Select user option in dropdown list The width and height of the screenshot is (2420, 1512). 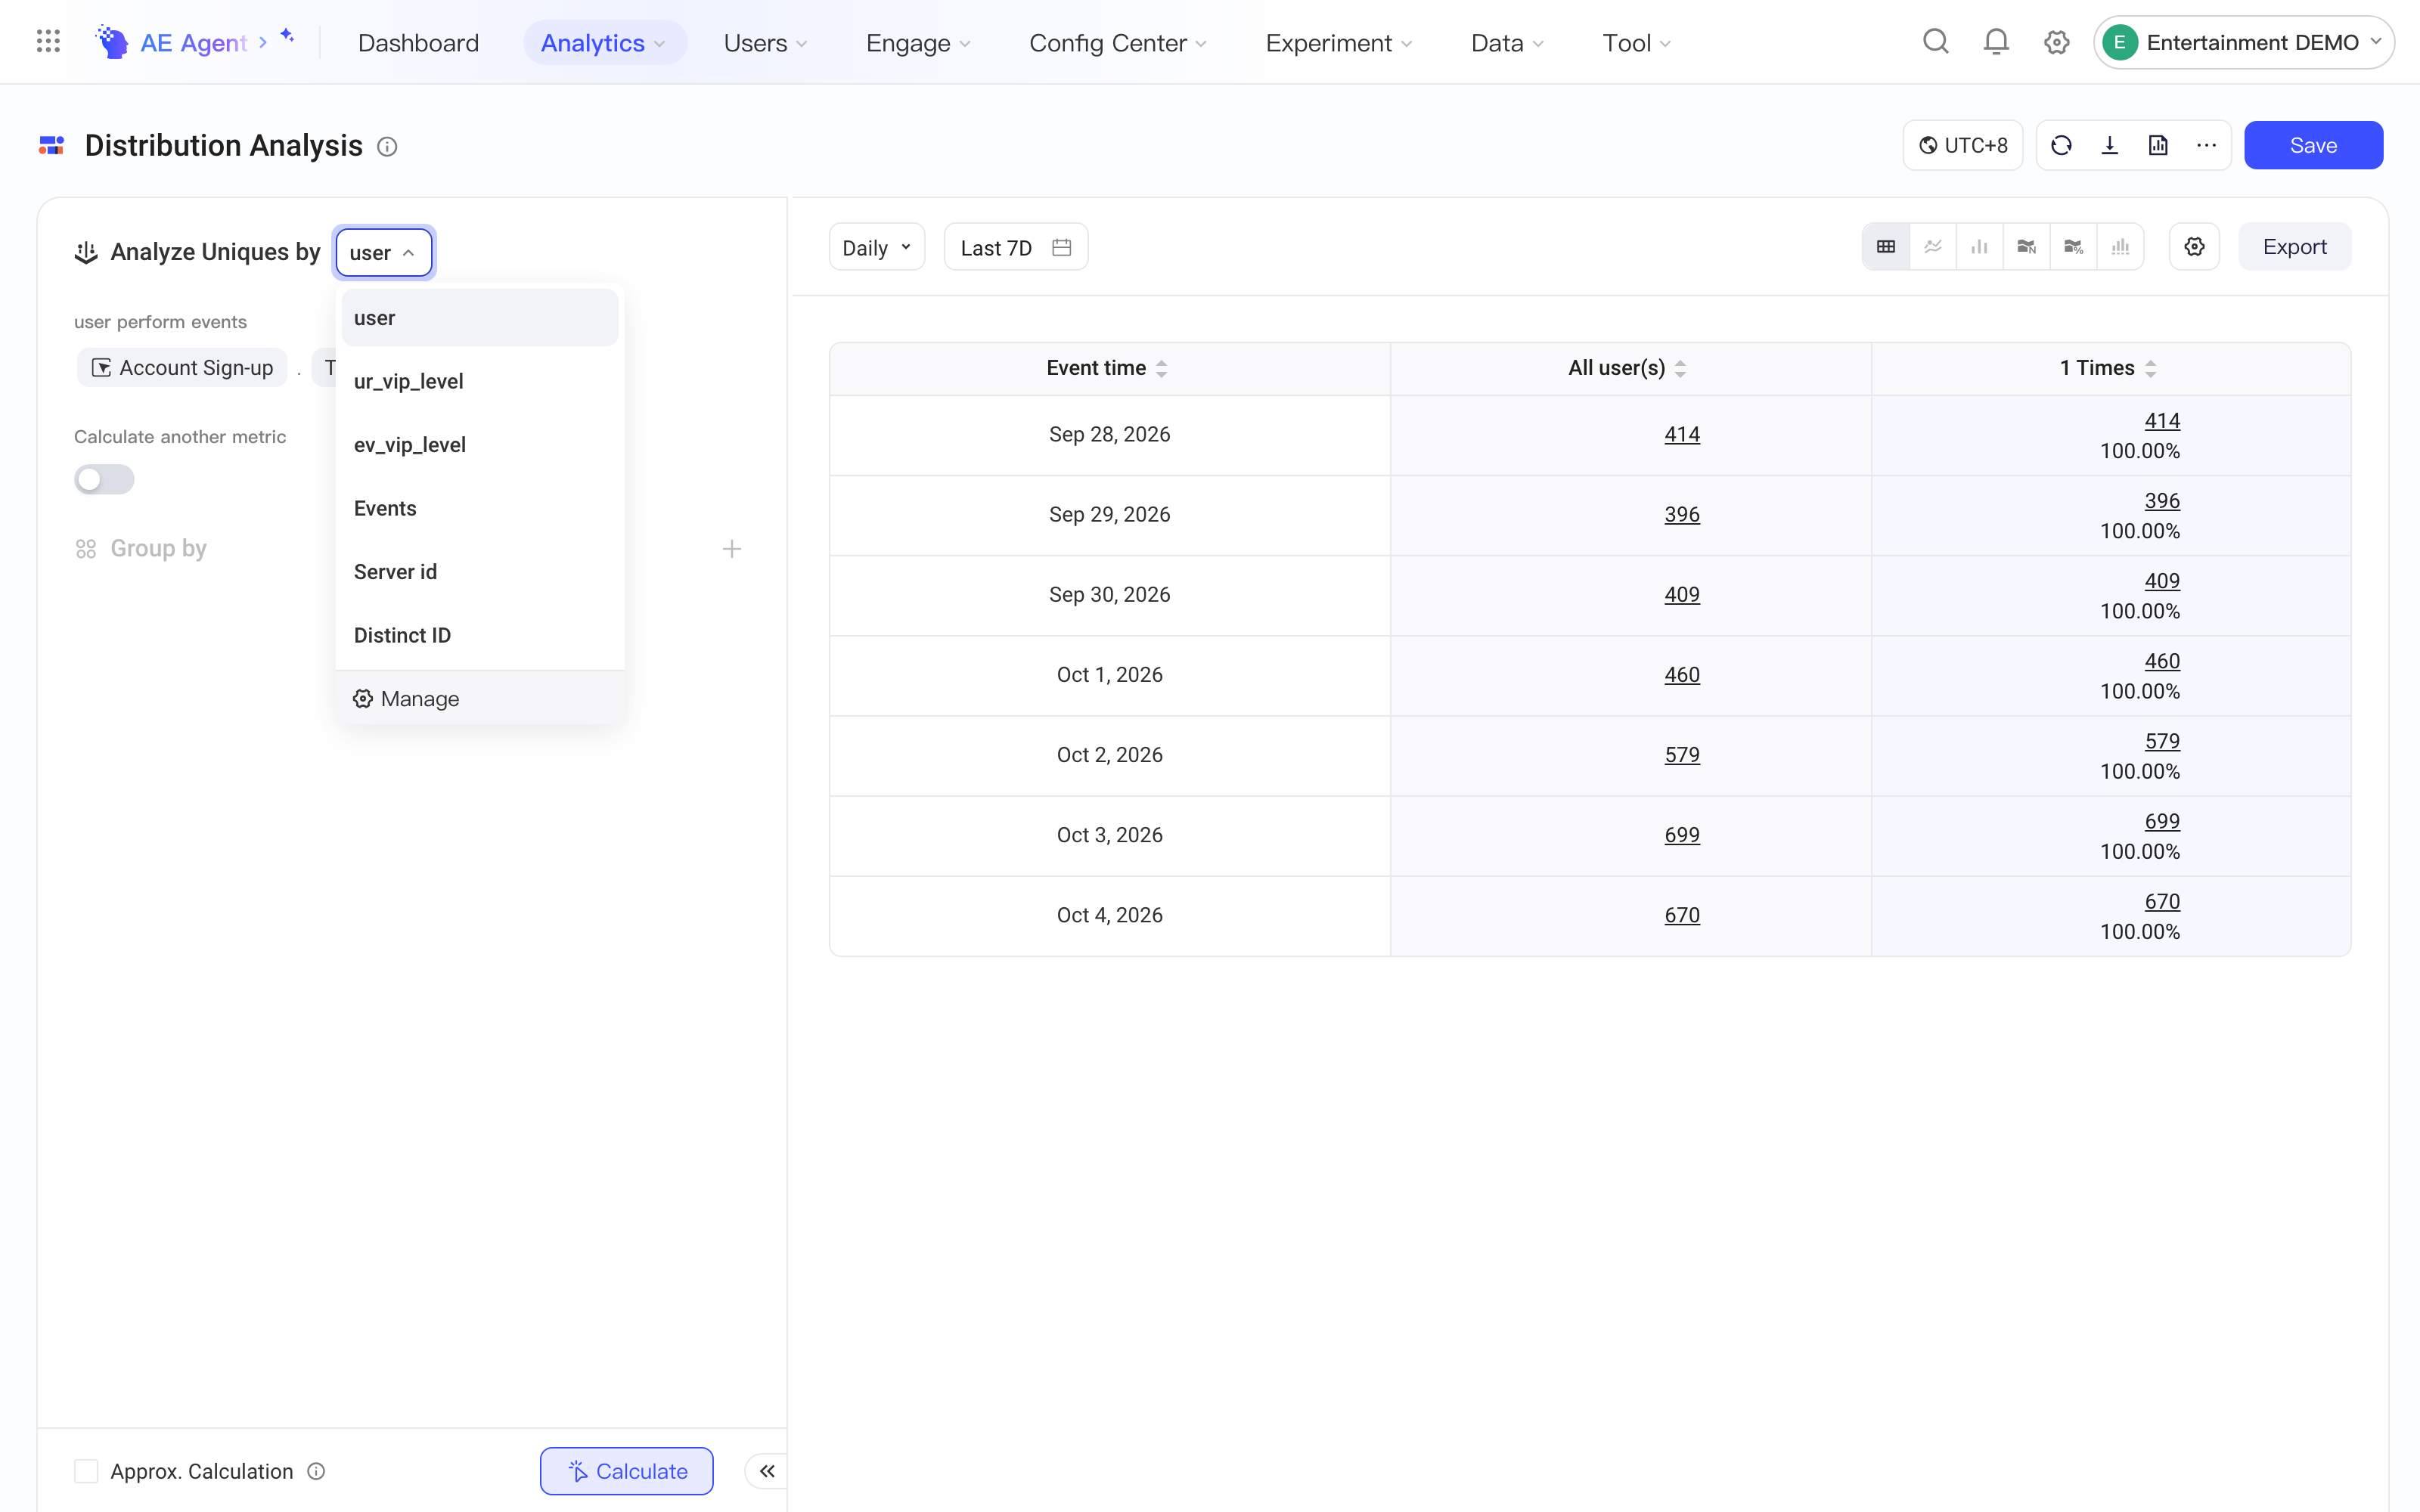[x=480, y=318]
